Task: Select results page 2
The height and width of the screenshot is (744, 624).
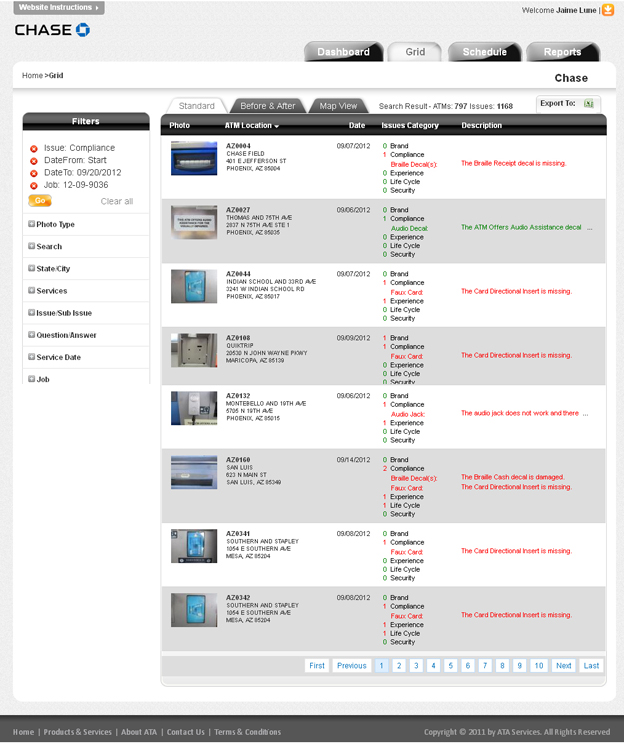Action: coord(399,666)
